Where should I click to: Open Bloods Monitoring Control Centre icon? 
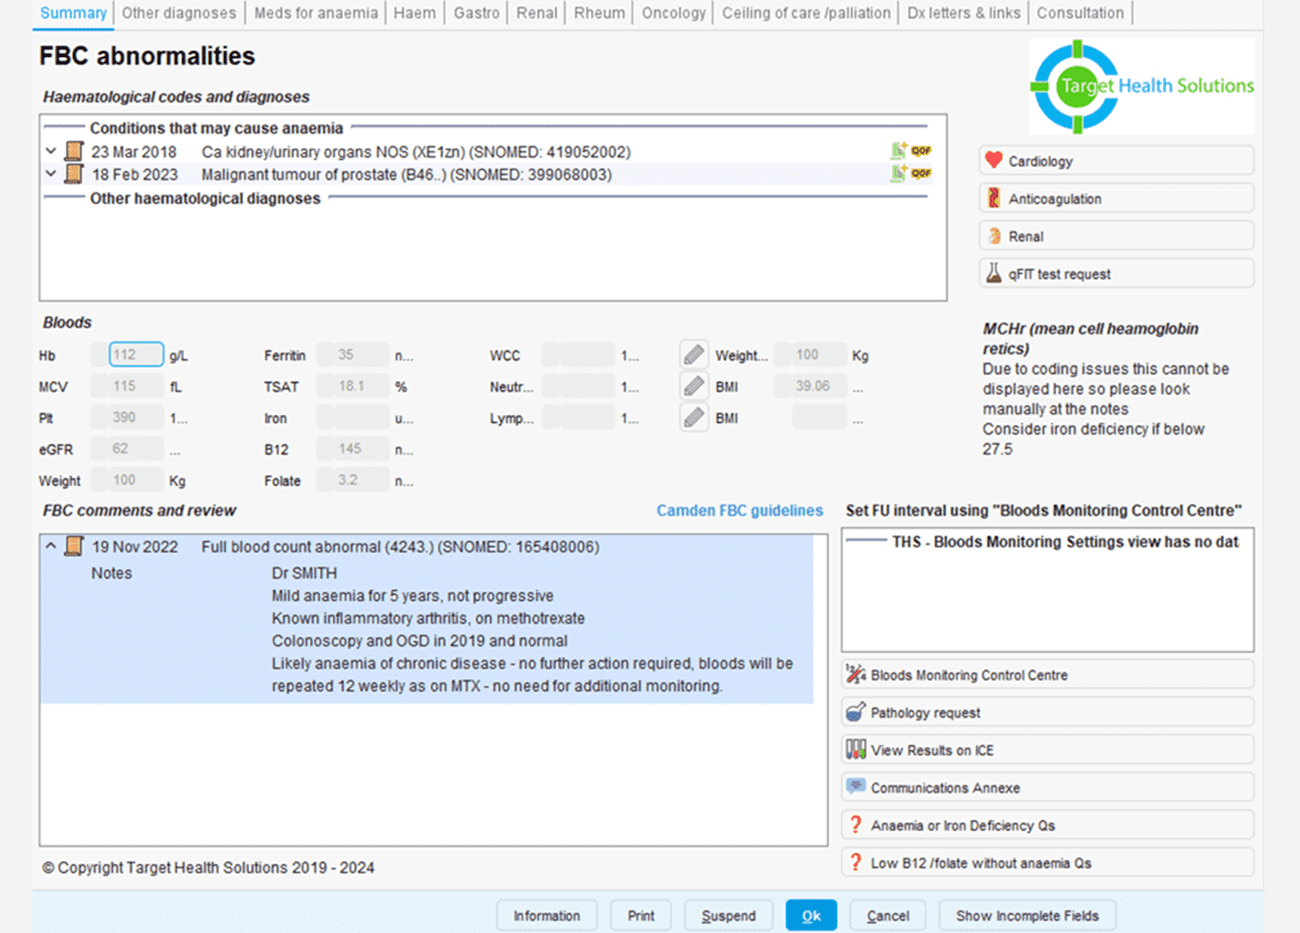click(x=856, y=674)
